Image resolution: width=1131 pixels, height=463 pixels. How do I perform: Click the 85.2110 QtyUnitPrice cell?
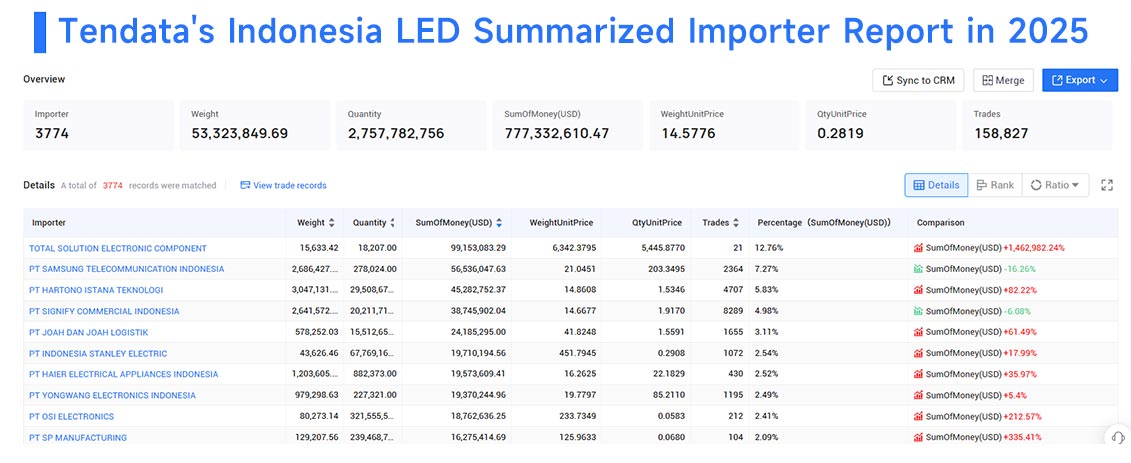668,395
